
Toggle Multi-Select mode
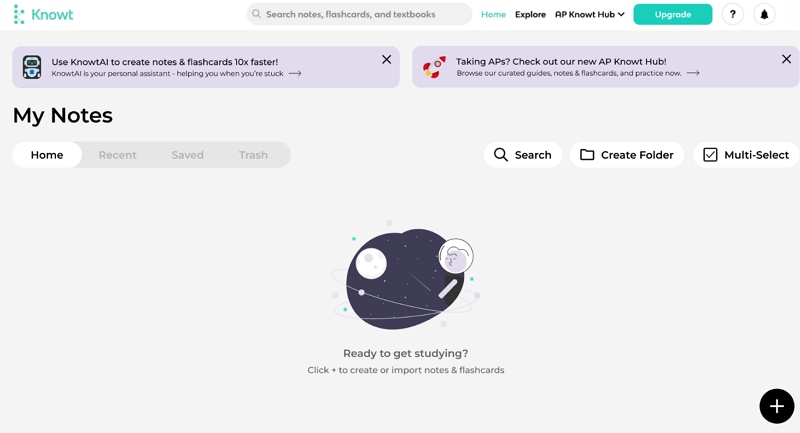(746, 155)
